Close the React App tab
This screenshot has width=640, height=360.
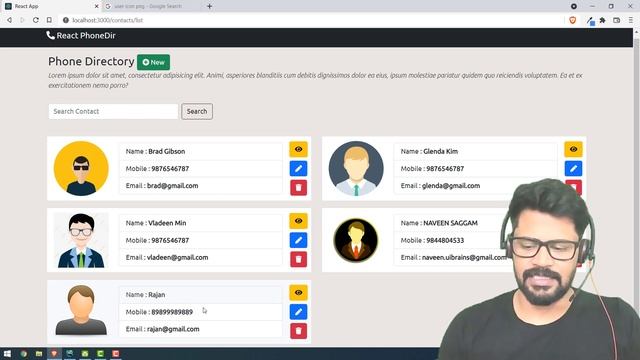pyautogui.click(x=96, y=6)
